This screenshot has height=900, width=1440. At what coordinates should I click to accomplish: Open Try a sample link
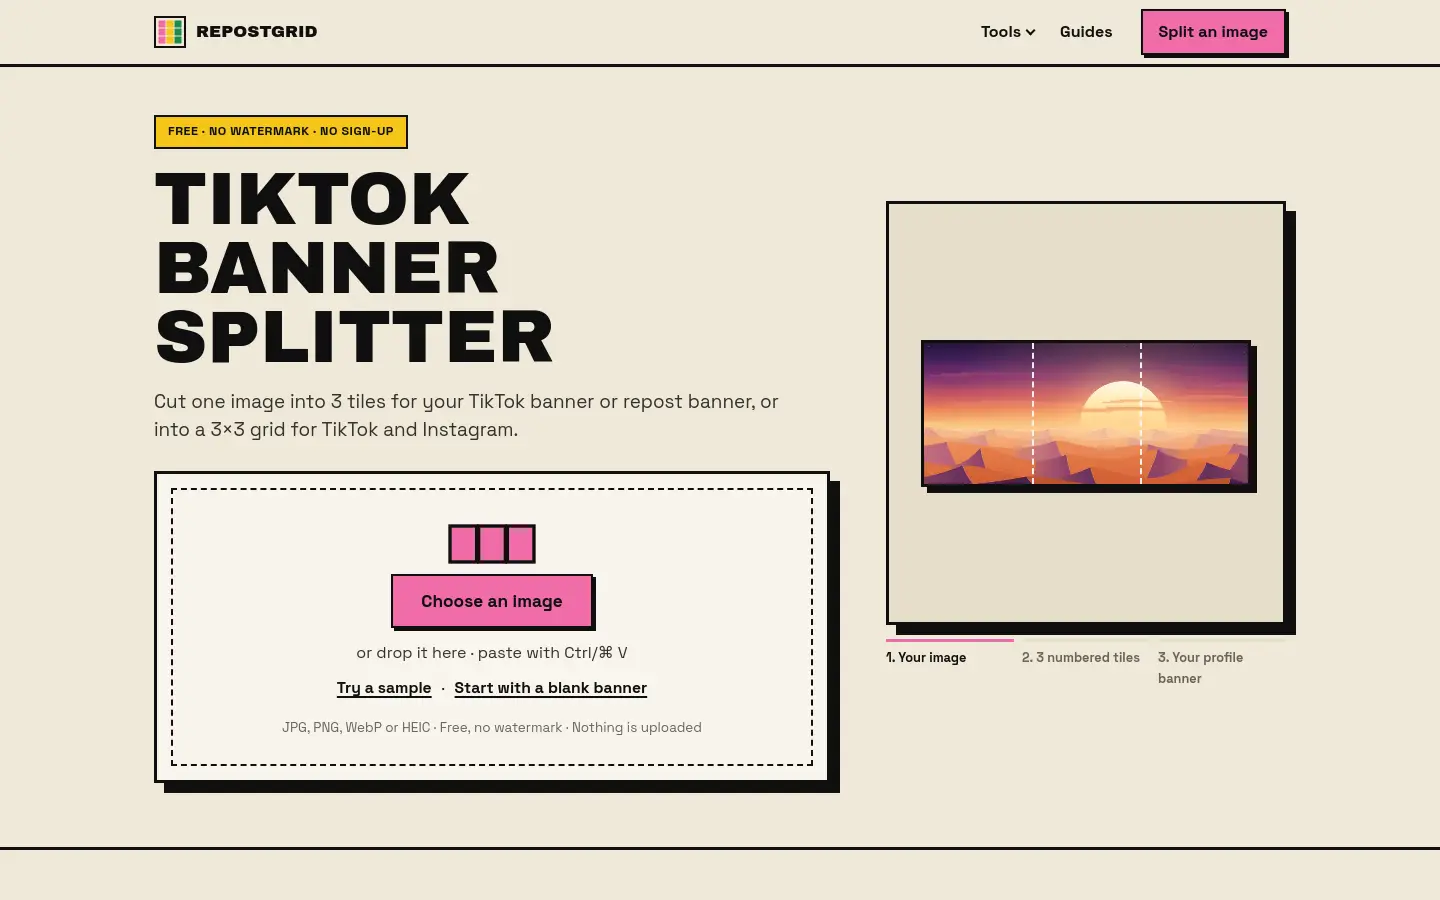click(384, 688)
